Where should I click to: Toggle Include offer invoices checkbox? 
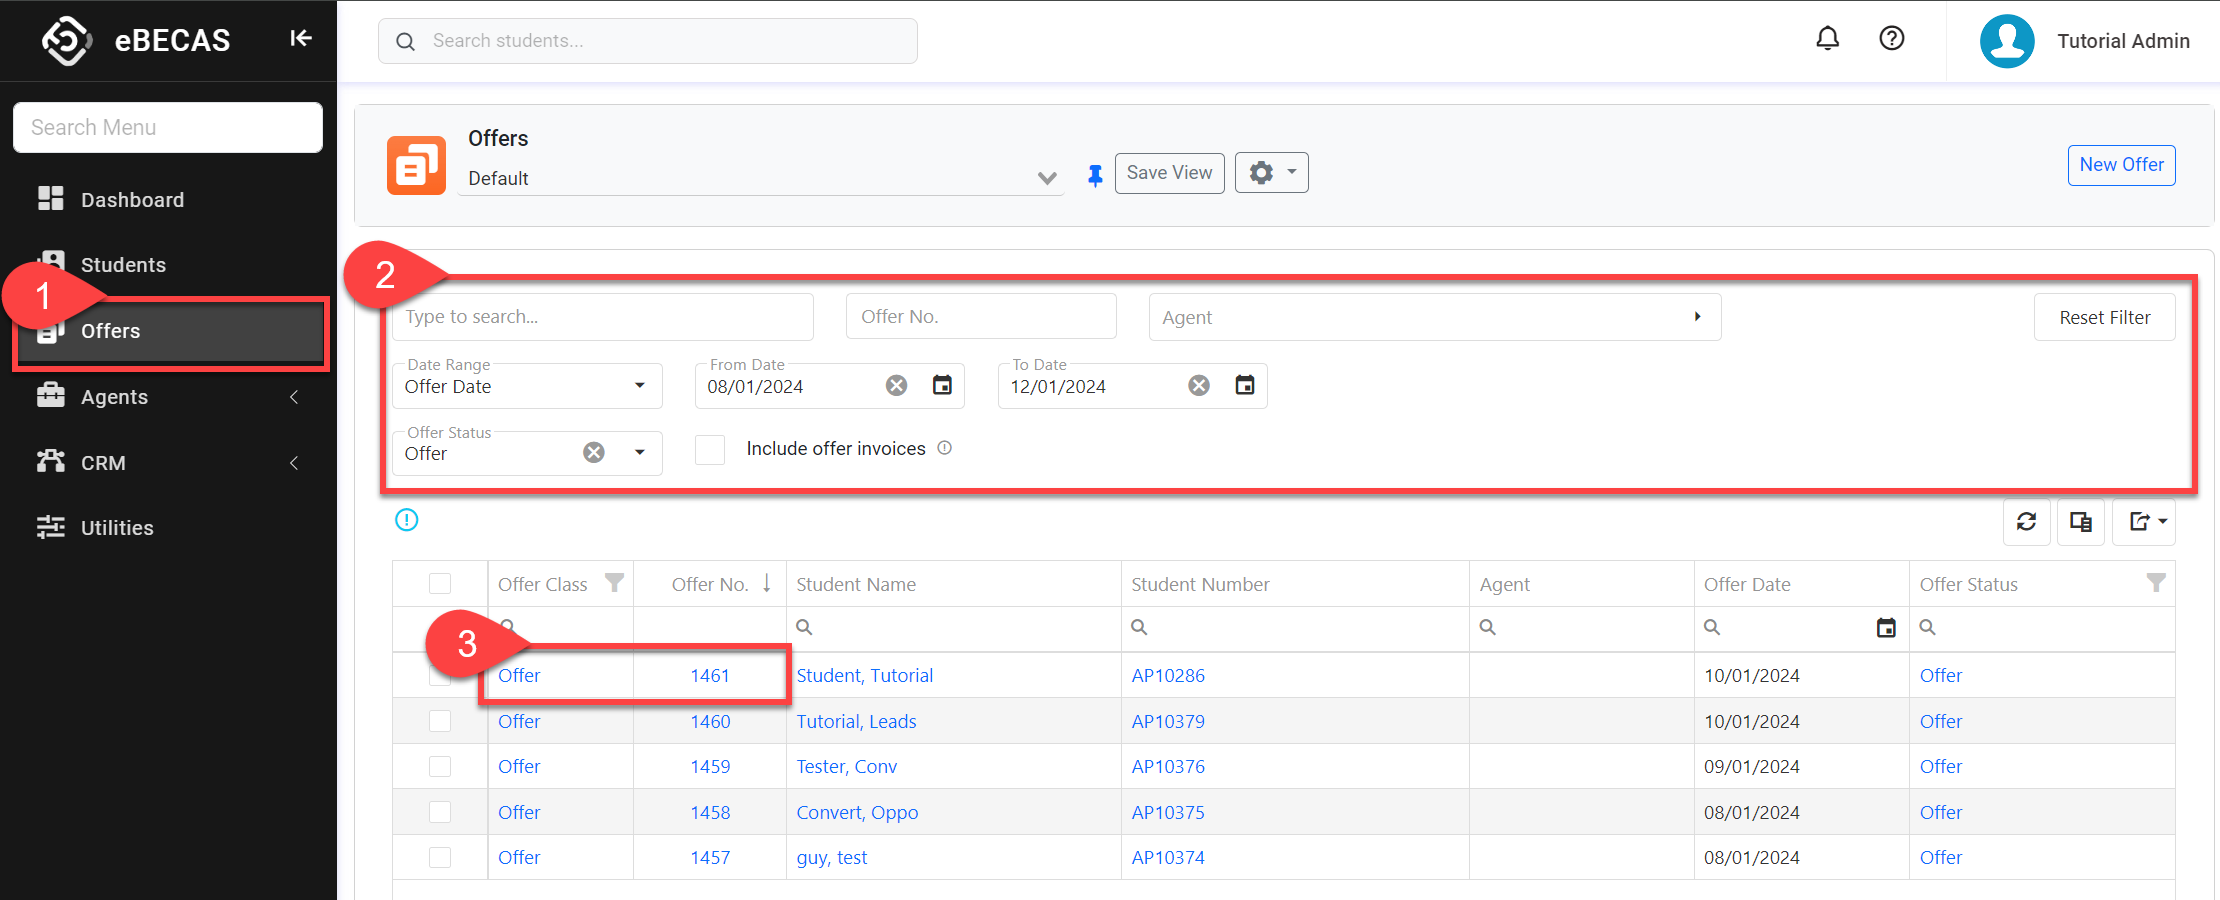click(710, 450)
